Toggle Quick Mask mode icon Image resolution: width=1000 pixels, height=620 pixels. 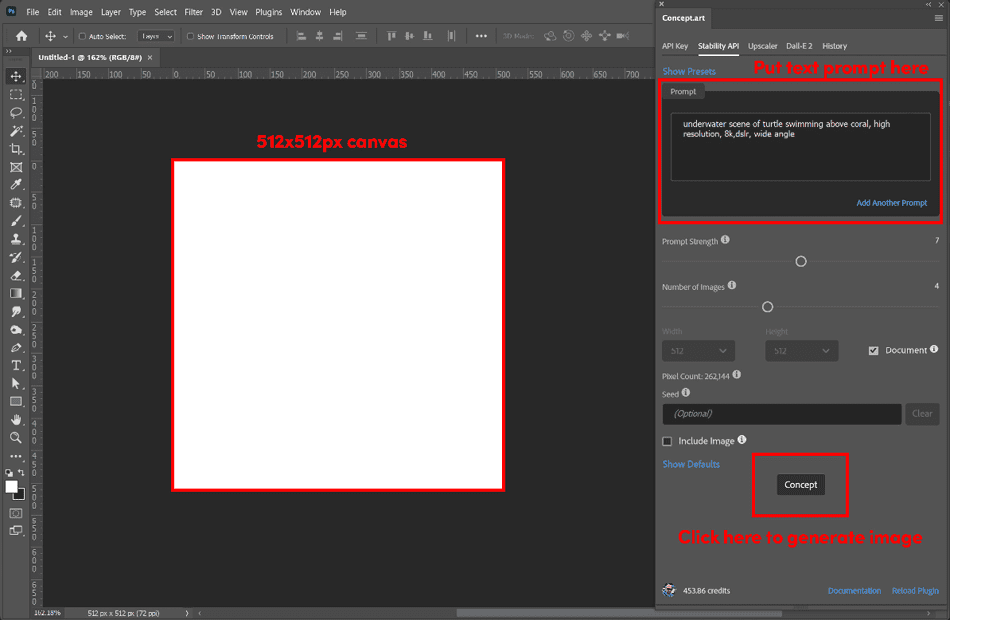16,513
